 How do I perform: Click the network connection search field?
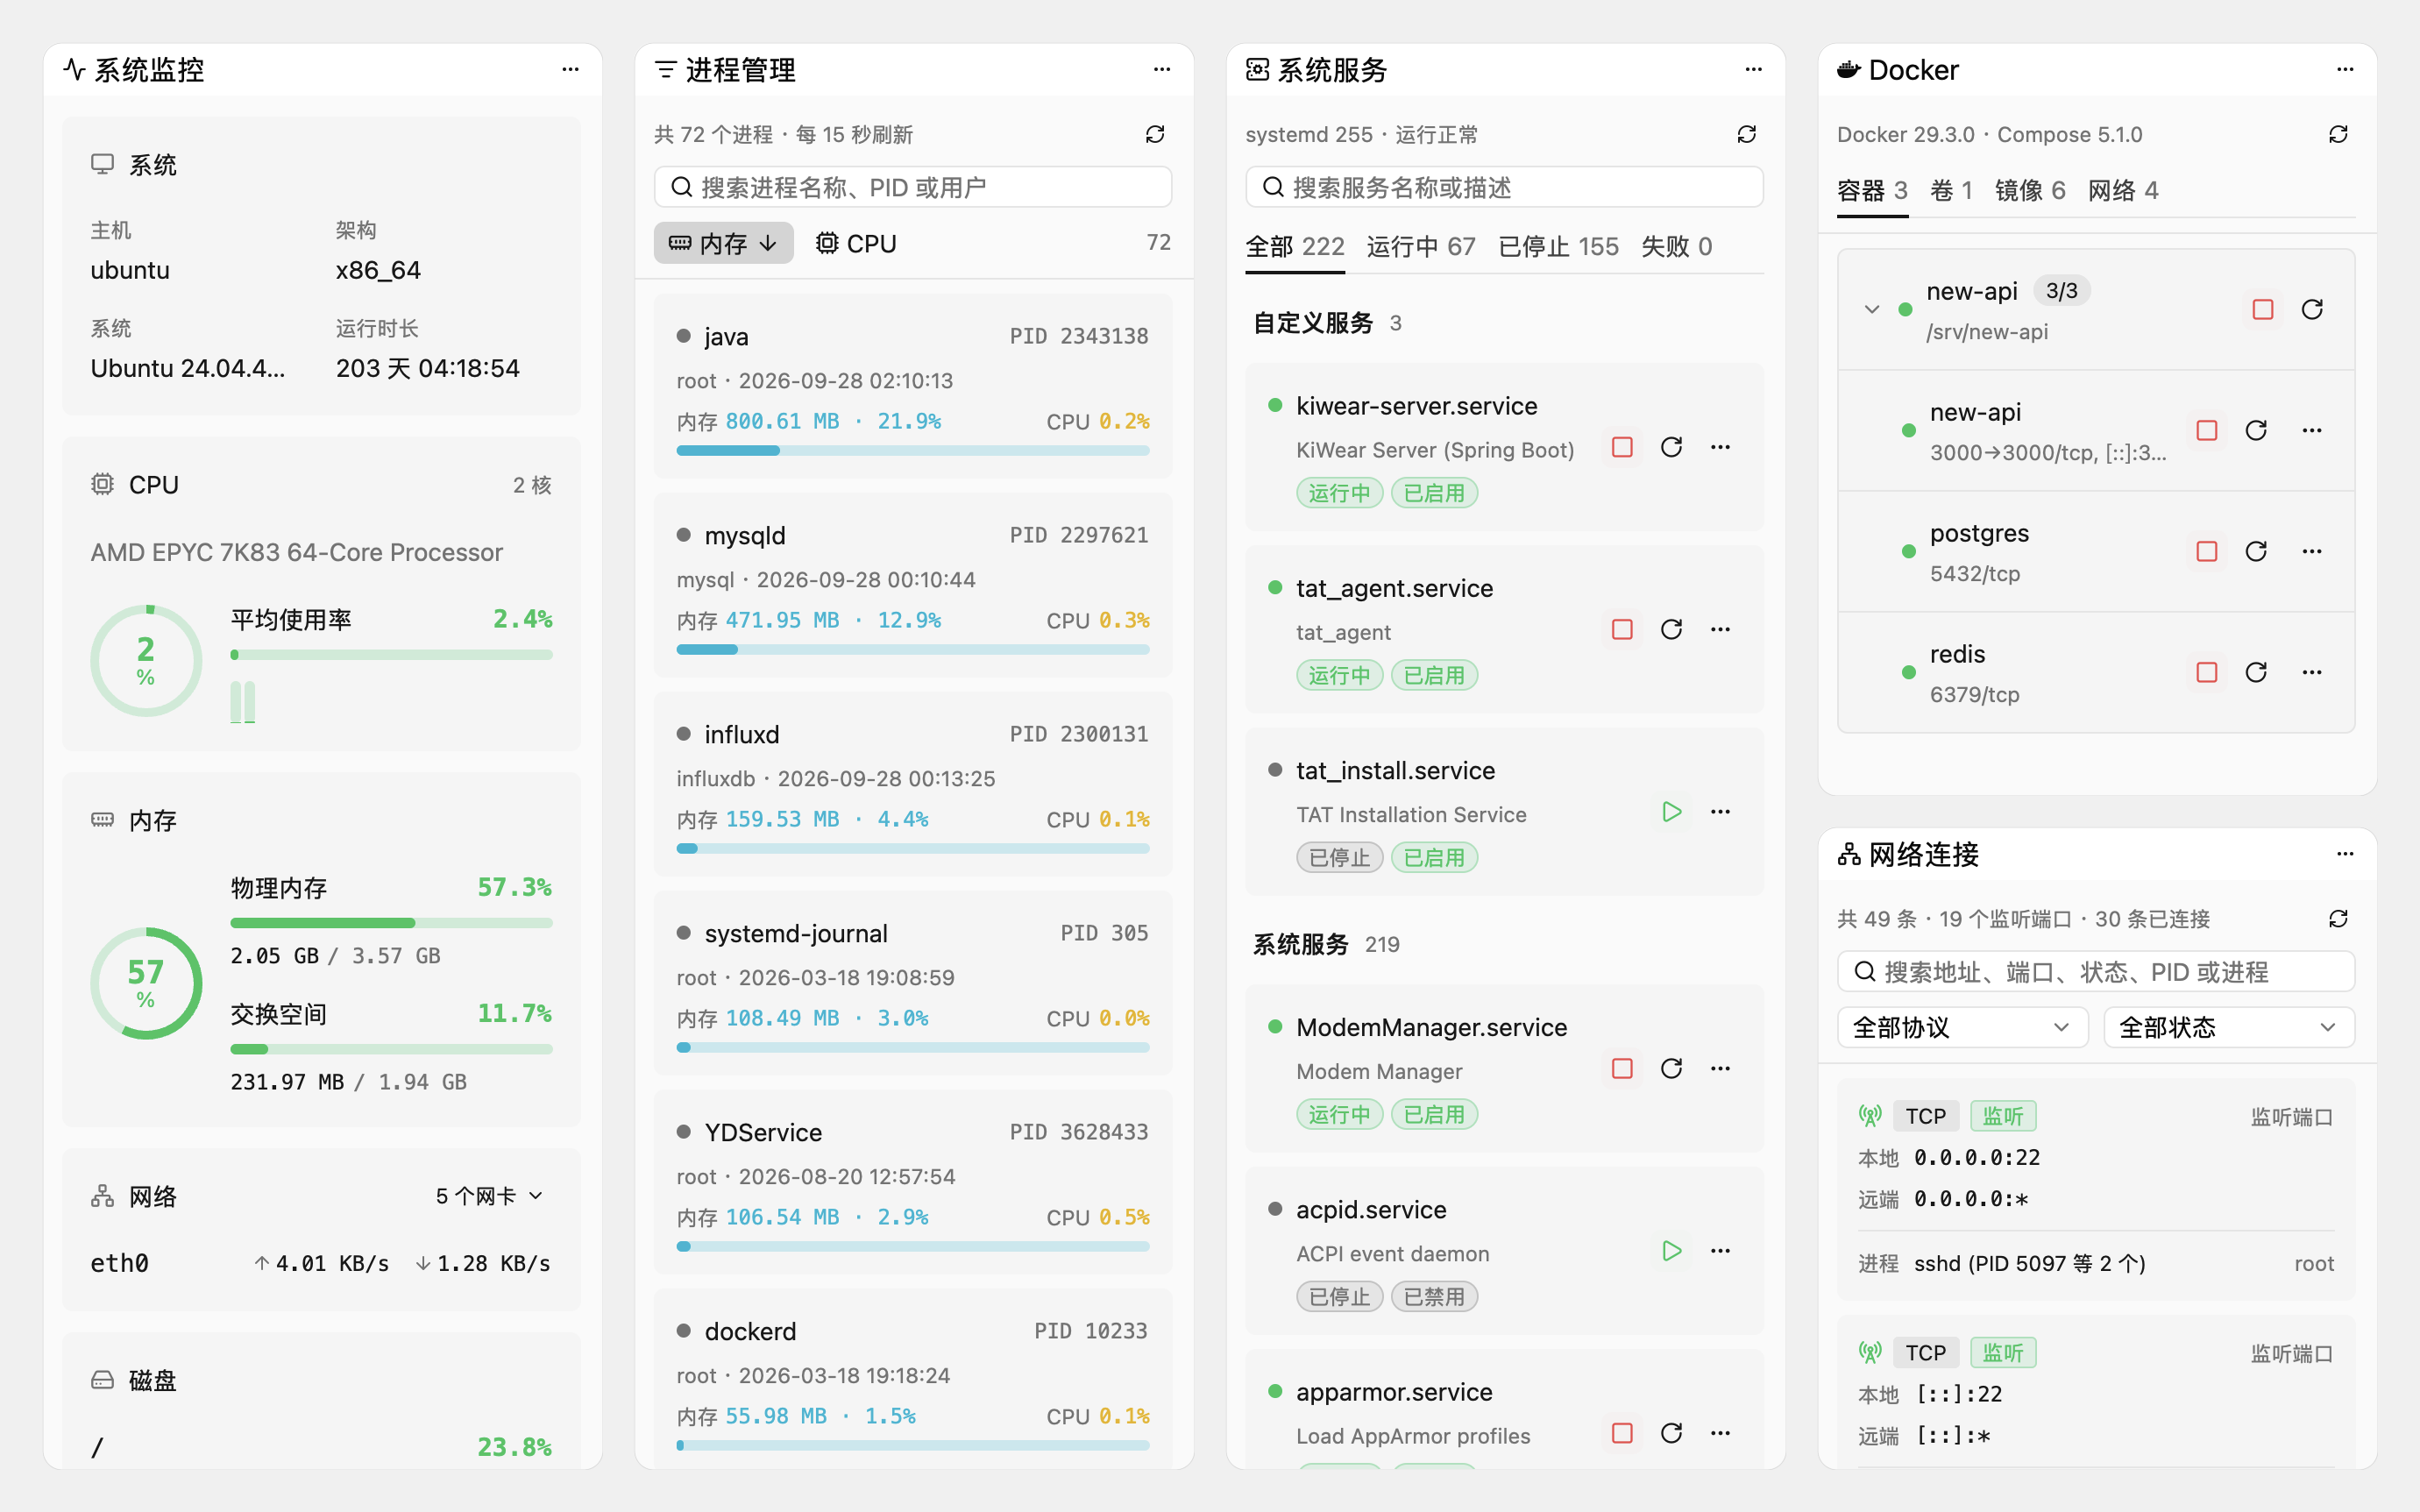[x=2096, y=971]
